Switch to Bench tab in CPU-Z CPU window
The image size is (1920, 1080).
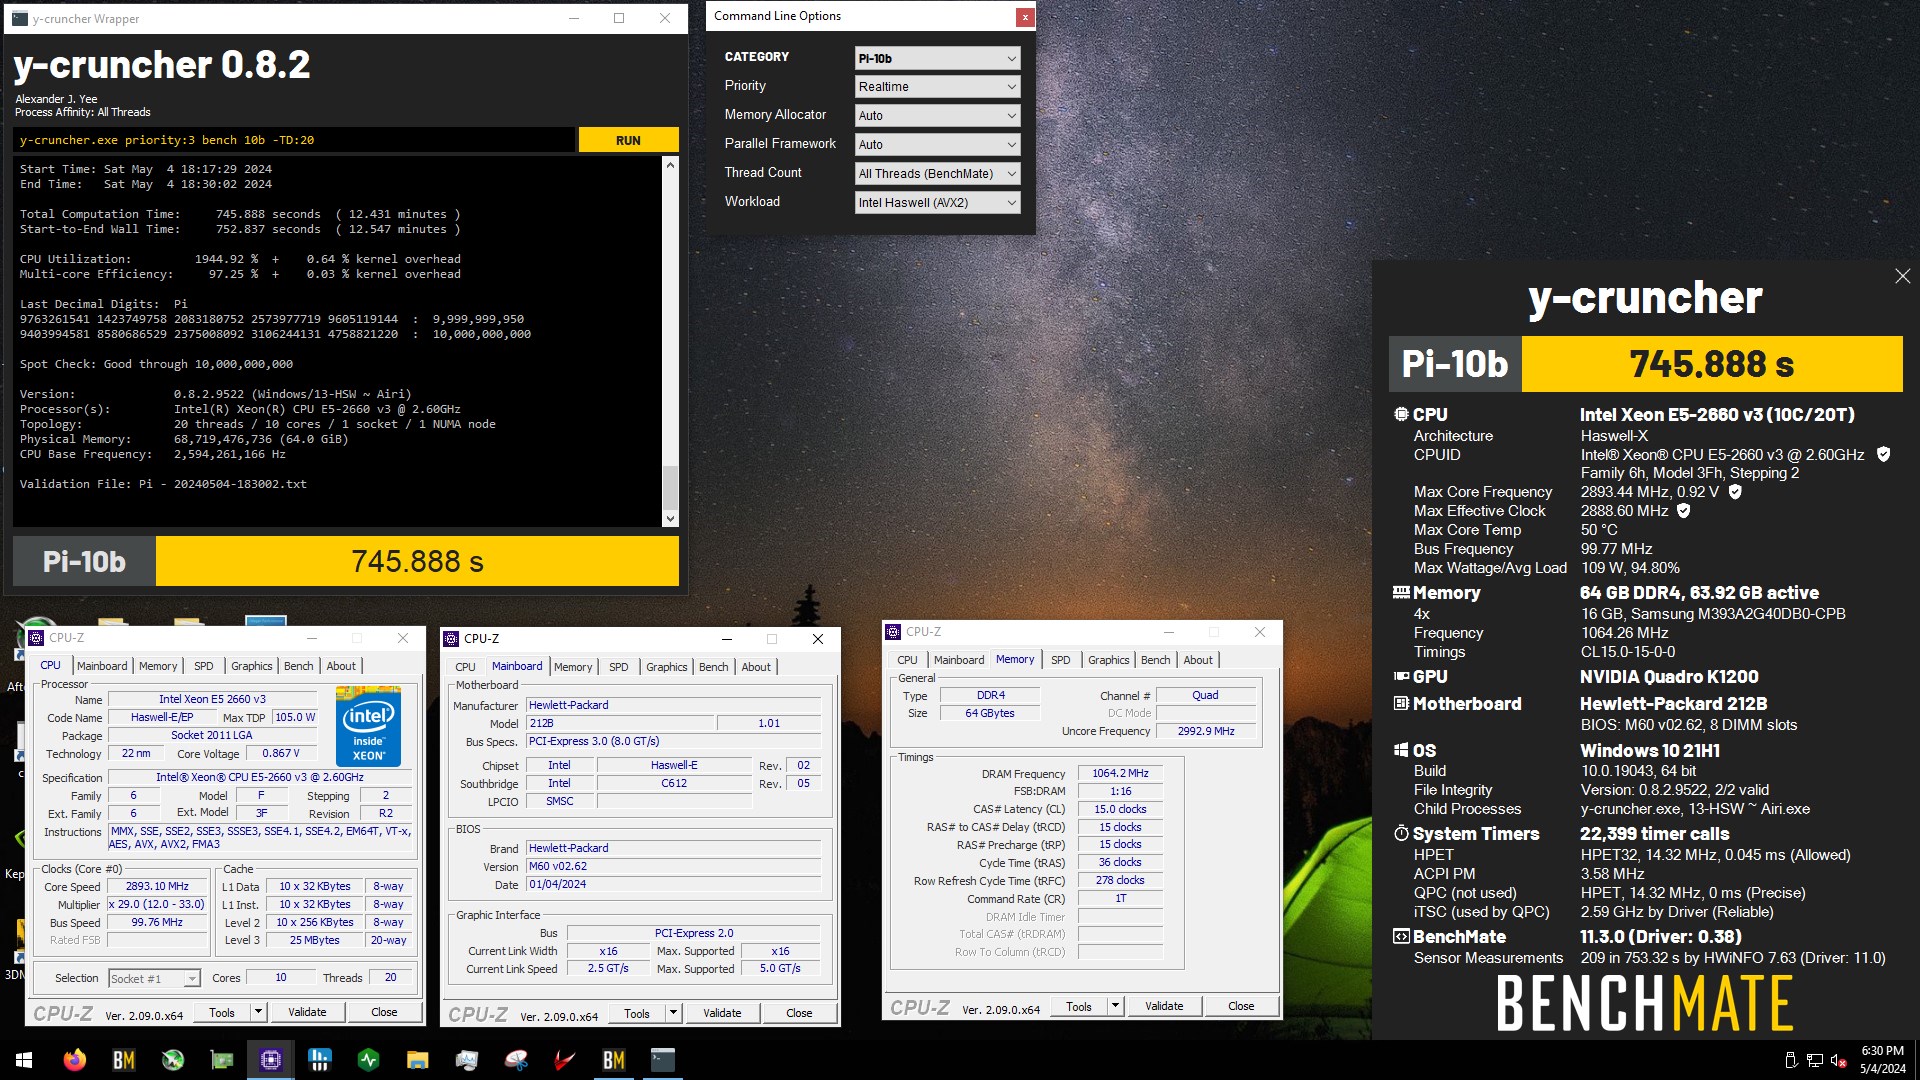pyautogui.click(x=298, y=666)
